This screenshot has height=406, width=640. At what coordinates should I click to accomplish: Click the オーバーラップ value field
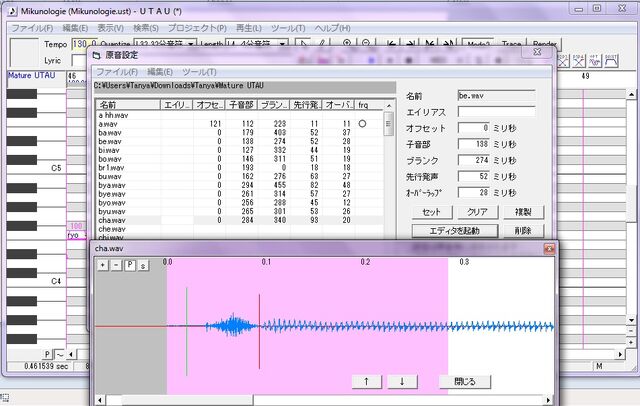473,193
